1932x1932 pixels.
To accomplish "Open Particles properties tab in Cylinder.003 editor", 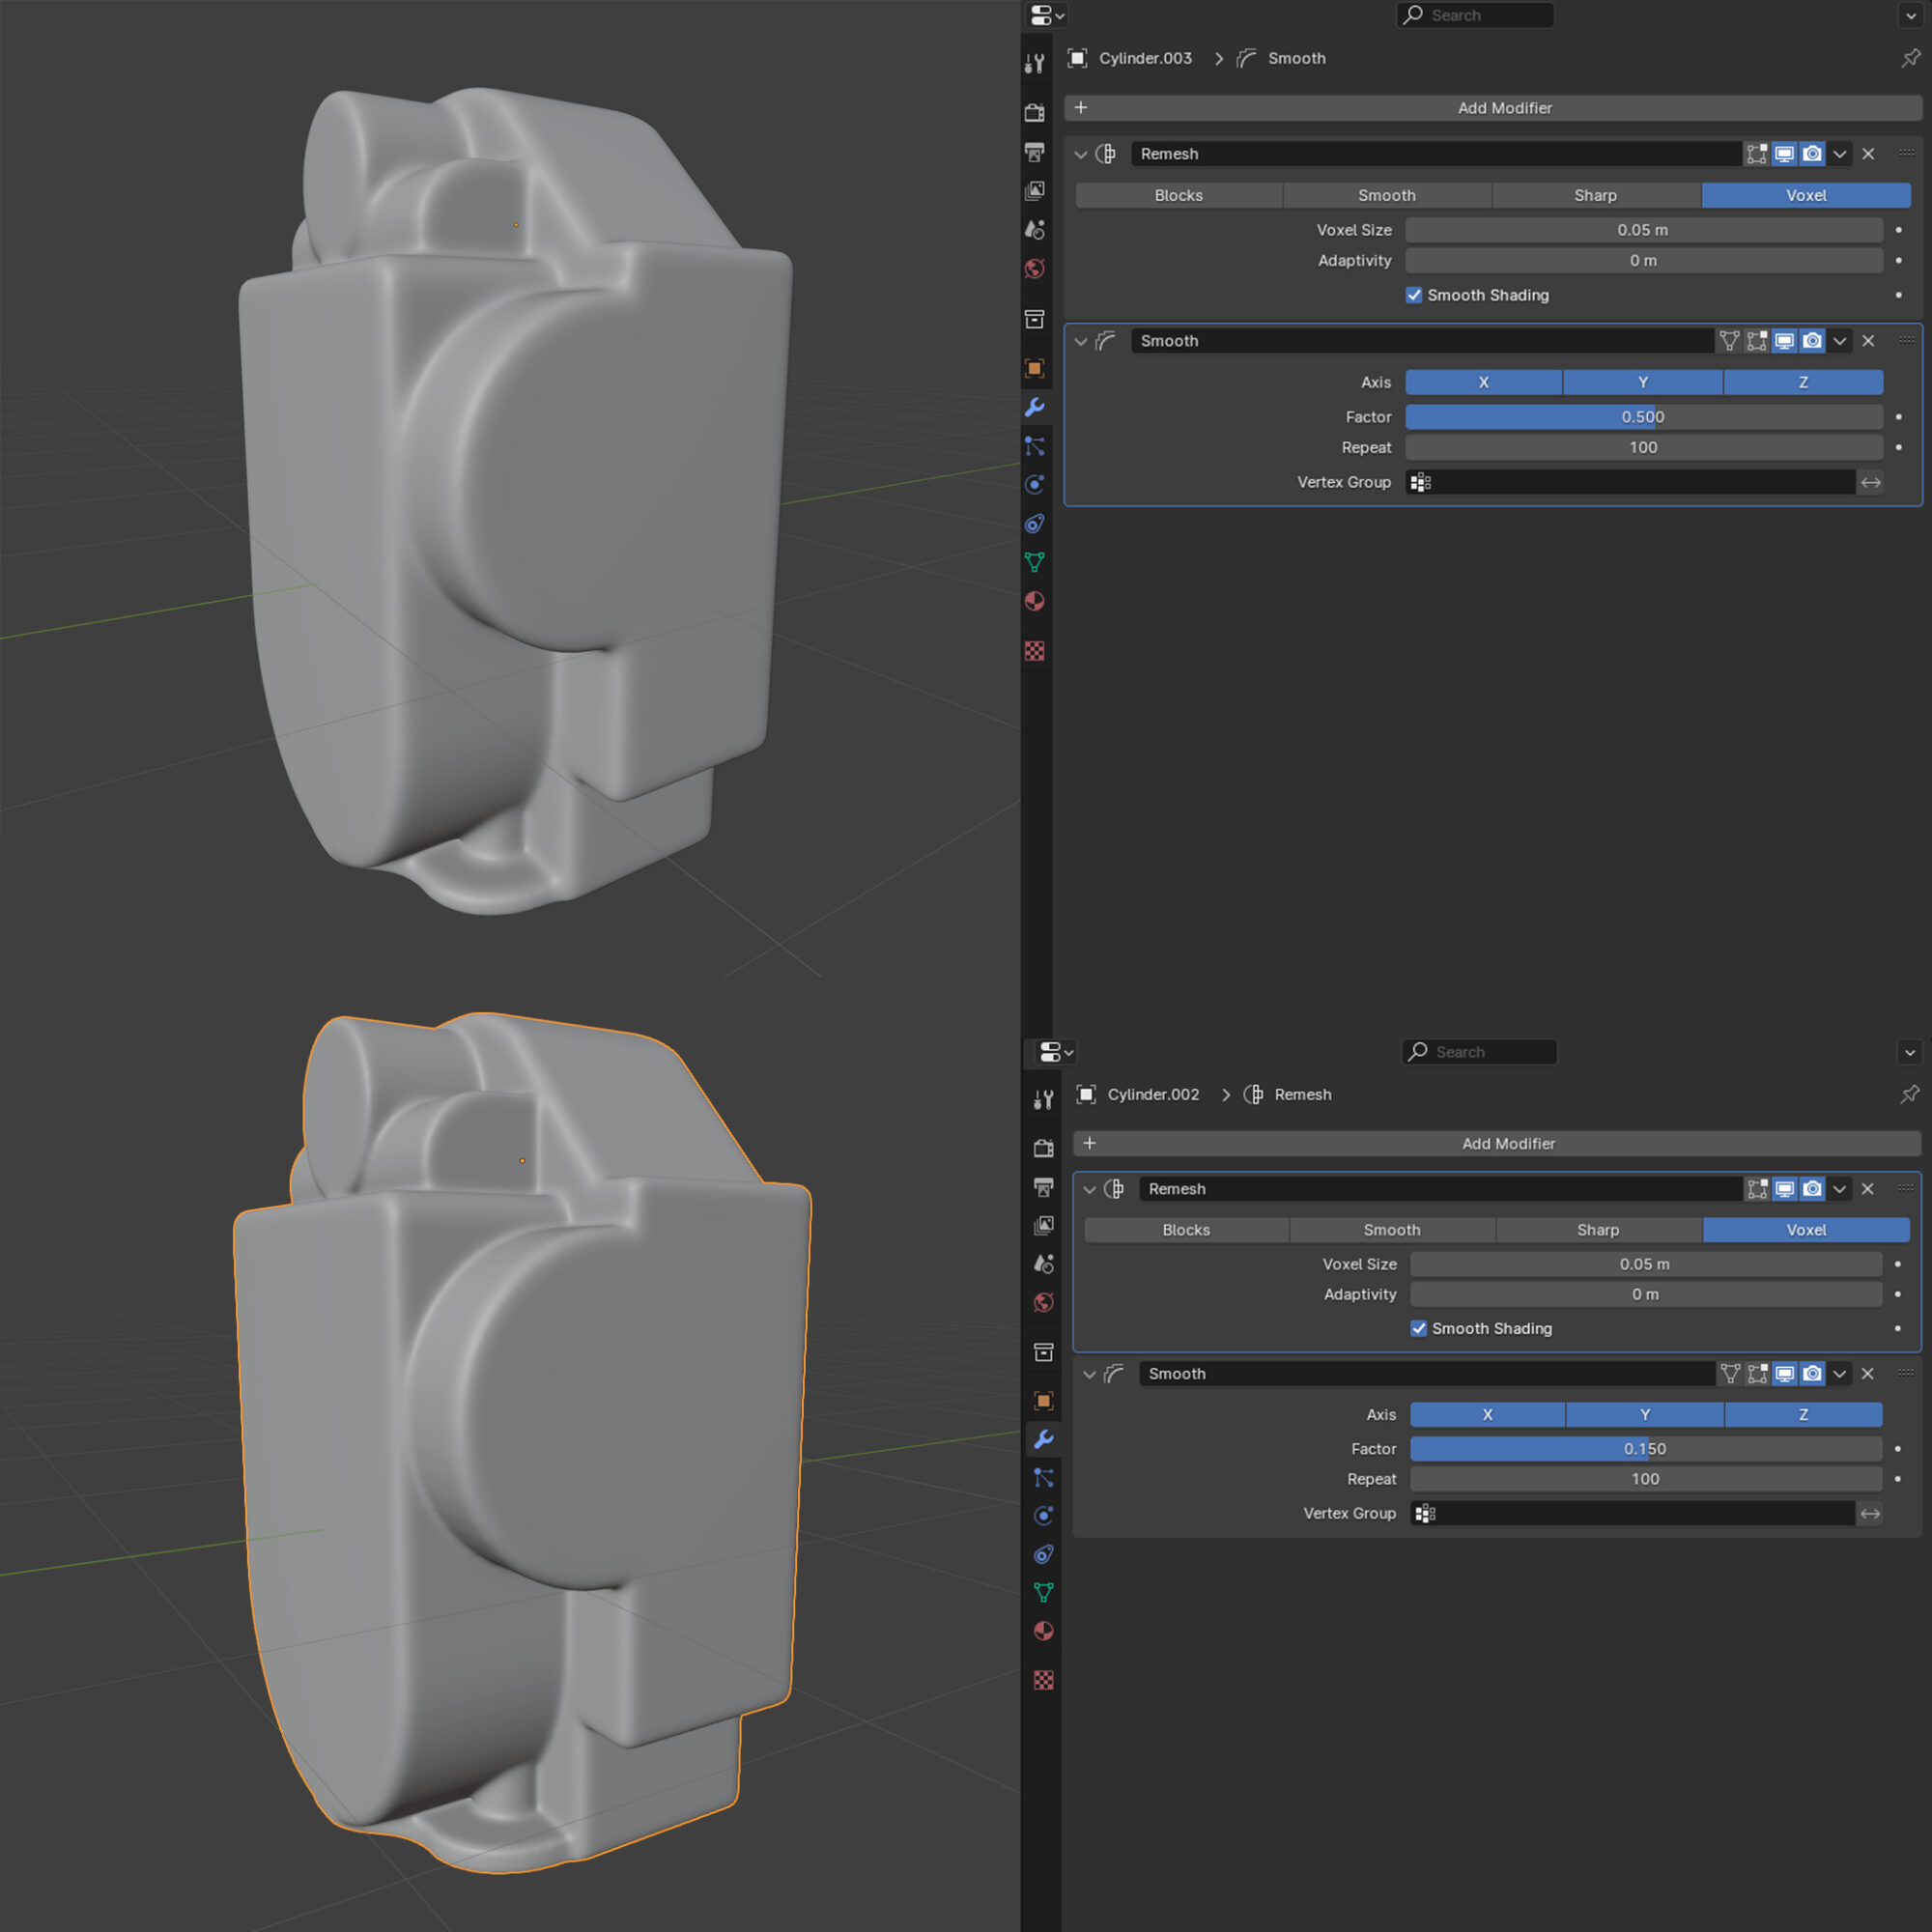I will click(1035, 446).
